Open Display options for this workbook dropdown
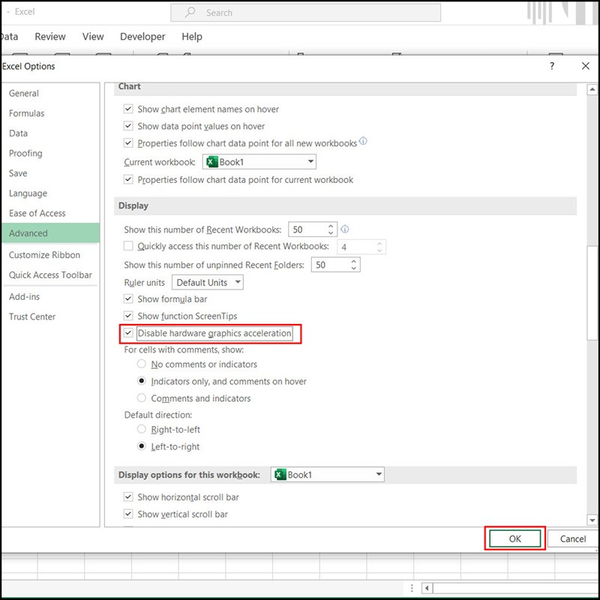Screen dimensions: 600x600 378,475
